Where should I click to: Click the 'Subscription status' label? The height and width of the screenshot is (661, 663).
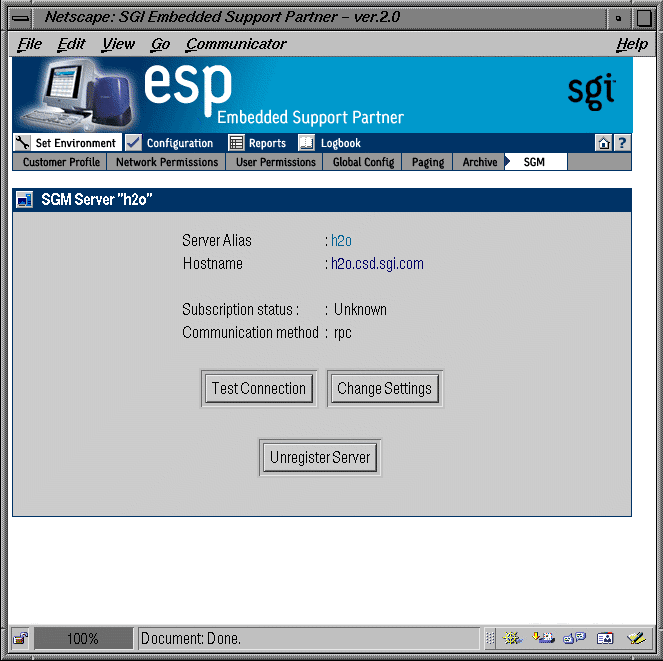pos(241,310)
